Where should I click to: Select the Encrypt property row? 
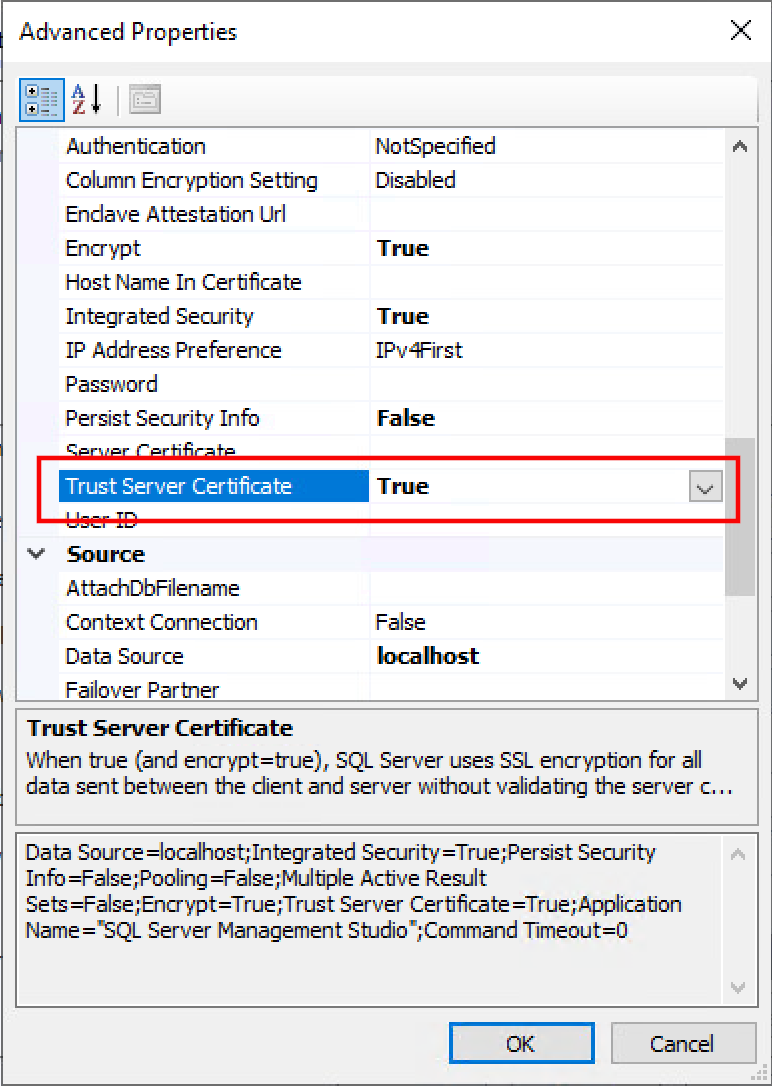pyautogui.click(x=391, y=248)
